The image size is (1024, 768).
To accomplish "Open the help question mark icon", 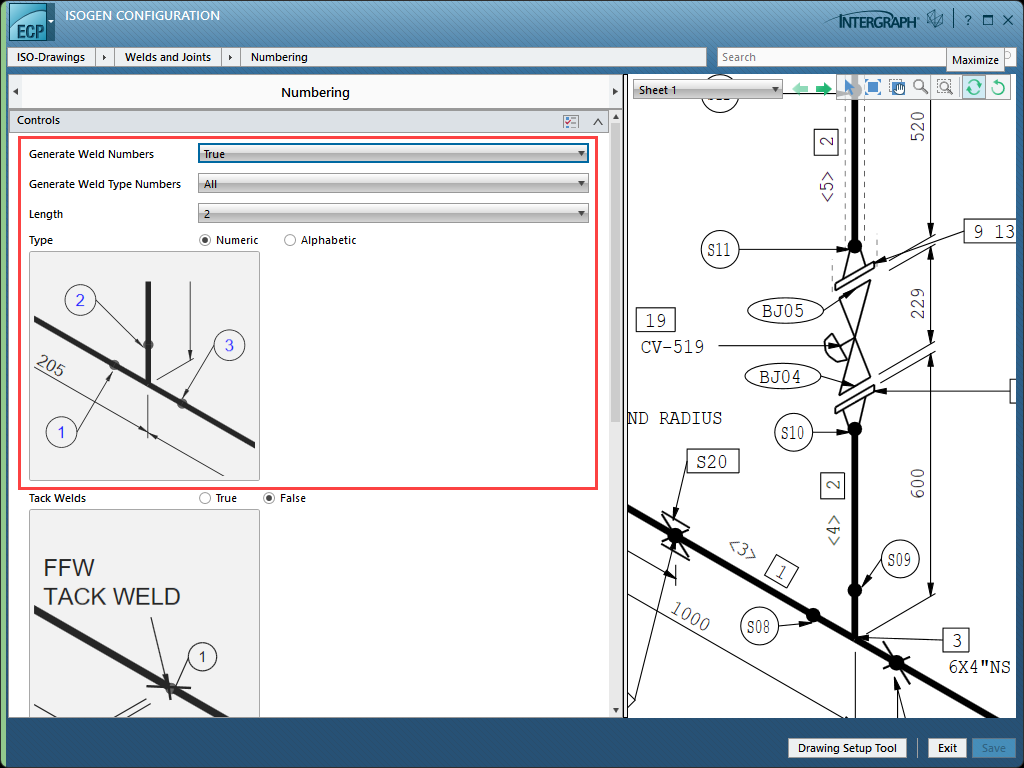I will 968,20.
